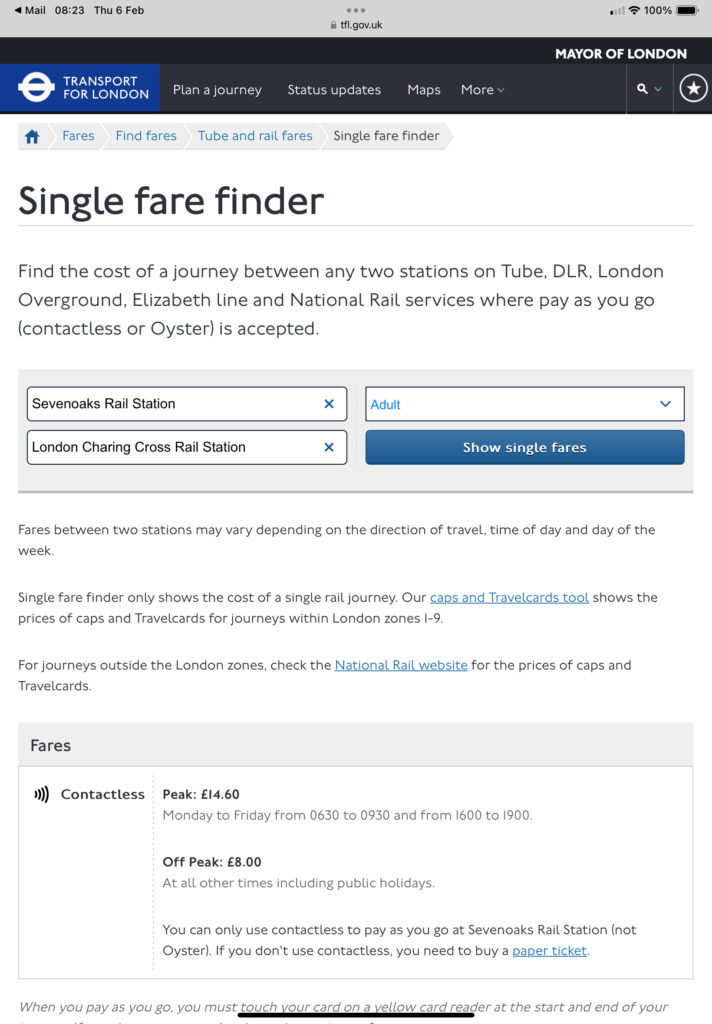The height and width of the screenshot is (1024, 712).
Task: Follow the caps and Travelcards tool link
Action: 509,598
